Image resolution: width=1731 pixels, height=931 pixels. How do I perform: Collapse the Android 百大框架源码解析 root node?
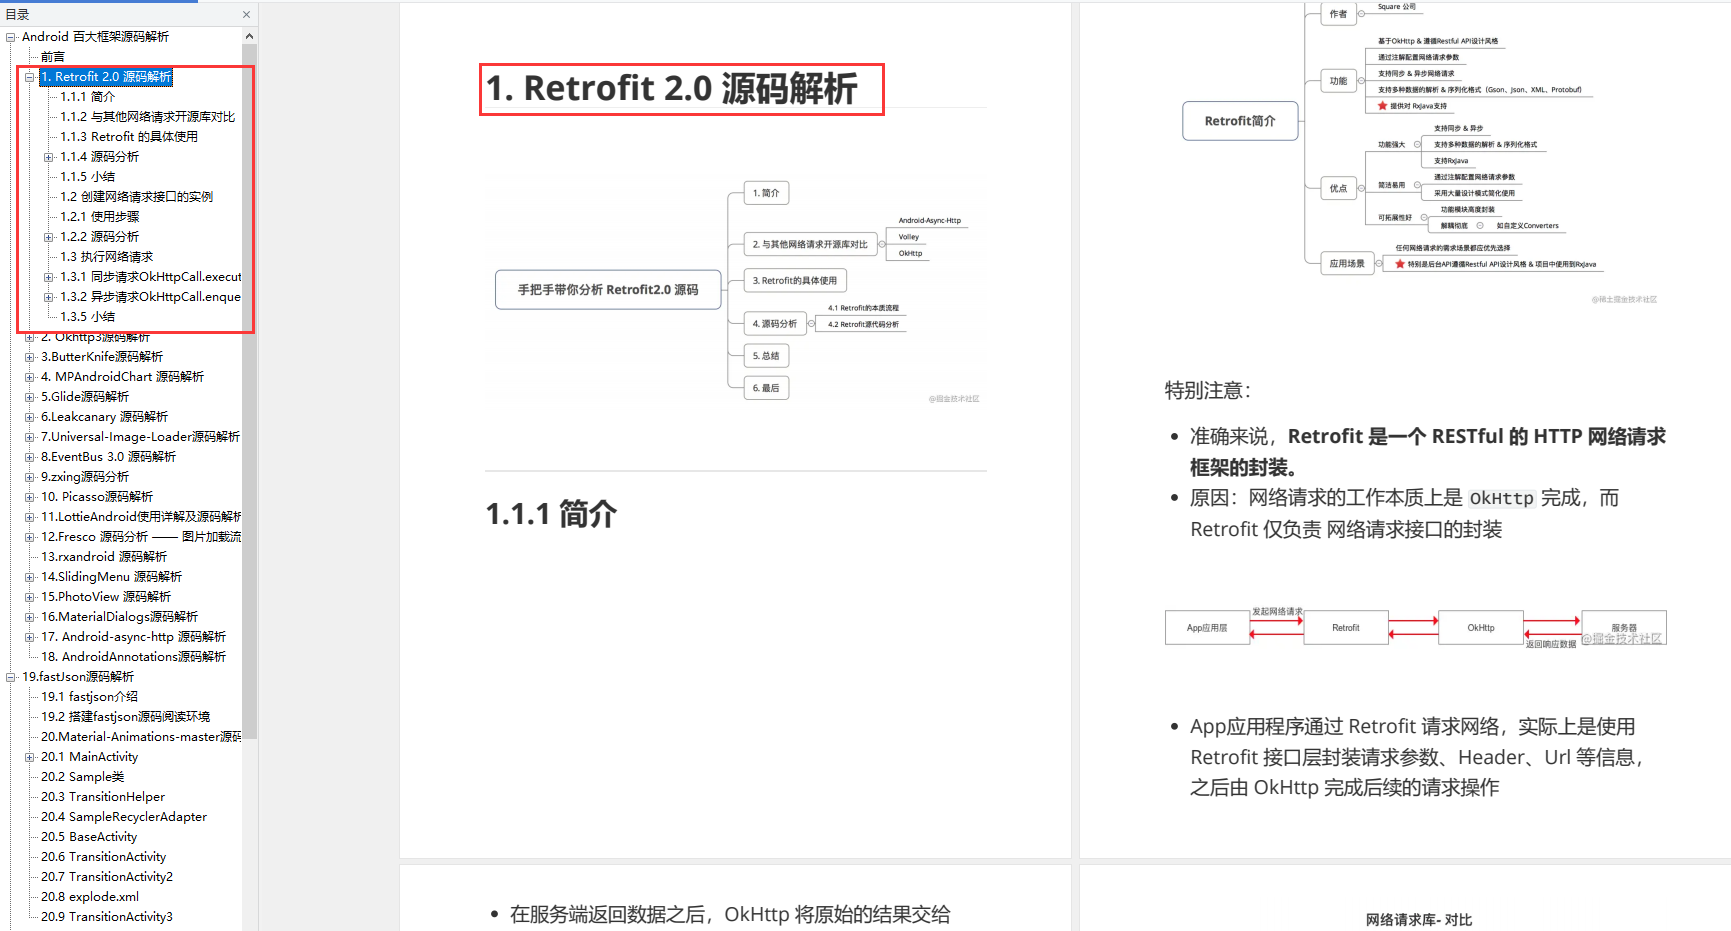[x=11, y=37]
